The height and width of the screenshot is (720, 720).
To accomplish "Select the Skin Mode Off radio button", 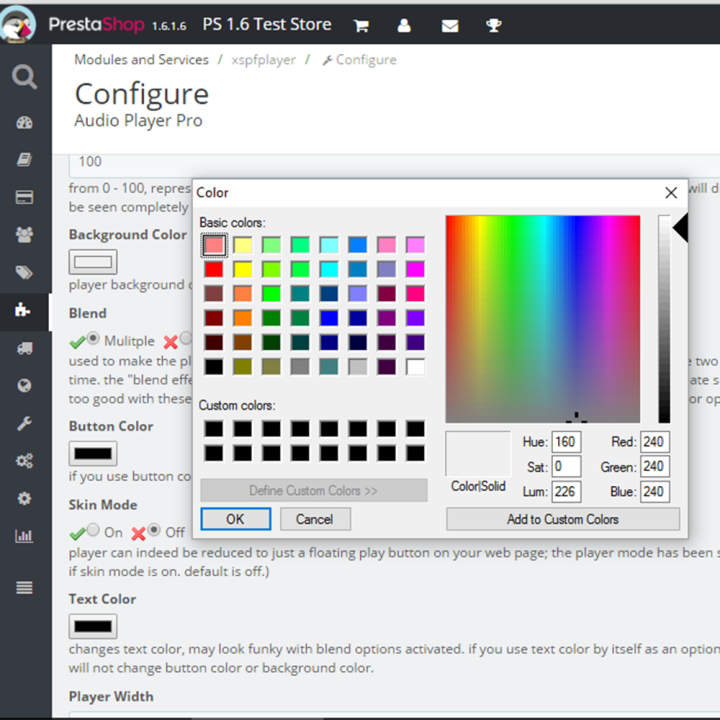I will tap(154, 530).
